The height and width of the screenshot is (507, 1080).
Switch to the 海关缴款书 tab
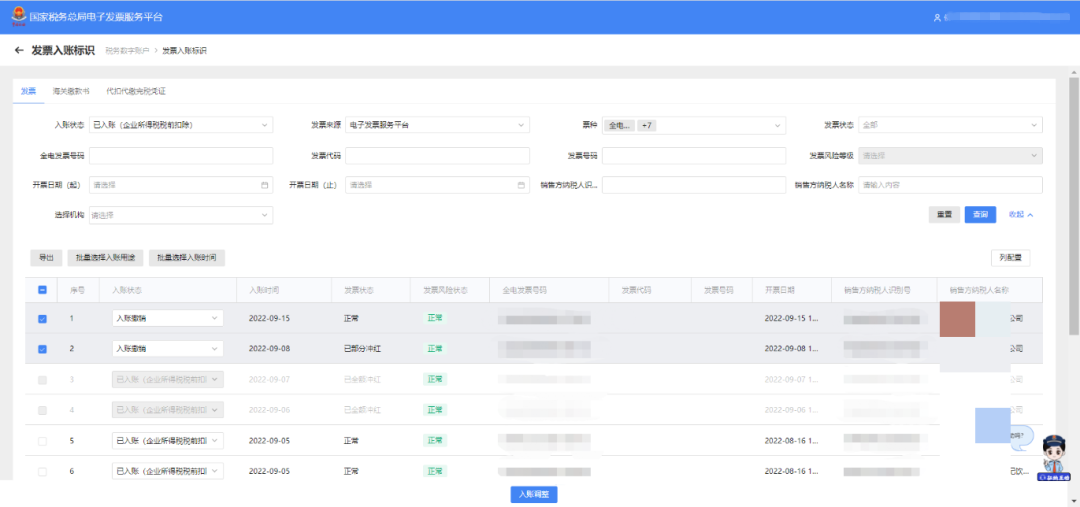[x=71, y=91]
